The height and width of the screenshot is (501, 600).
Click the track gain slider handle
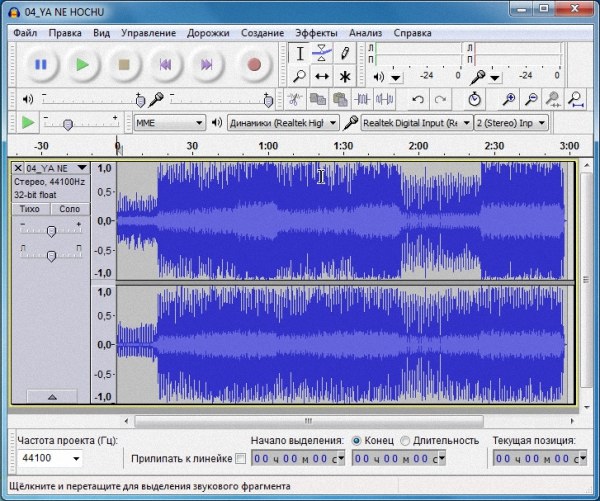51,231
